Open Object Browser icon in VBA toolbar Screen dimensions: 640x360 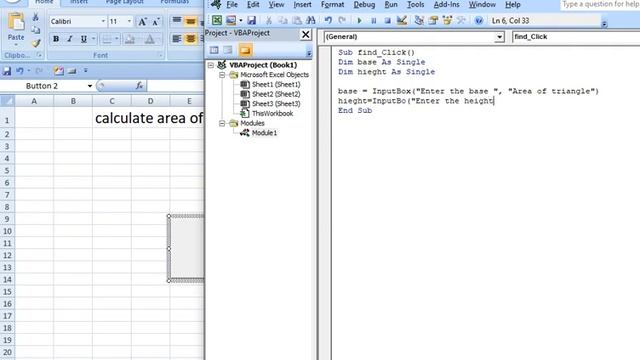447,20
